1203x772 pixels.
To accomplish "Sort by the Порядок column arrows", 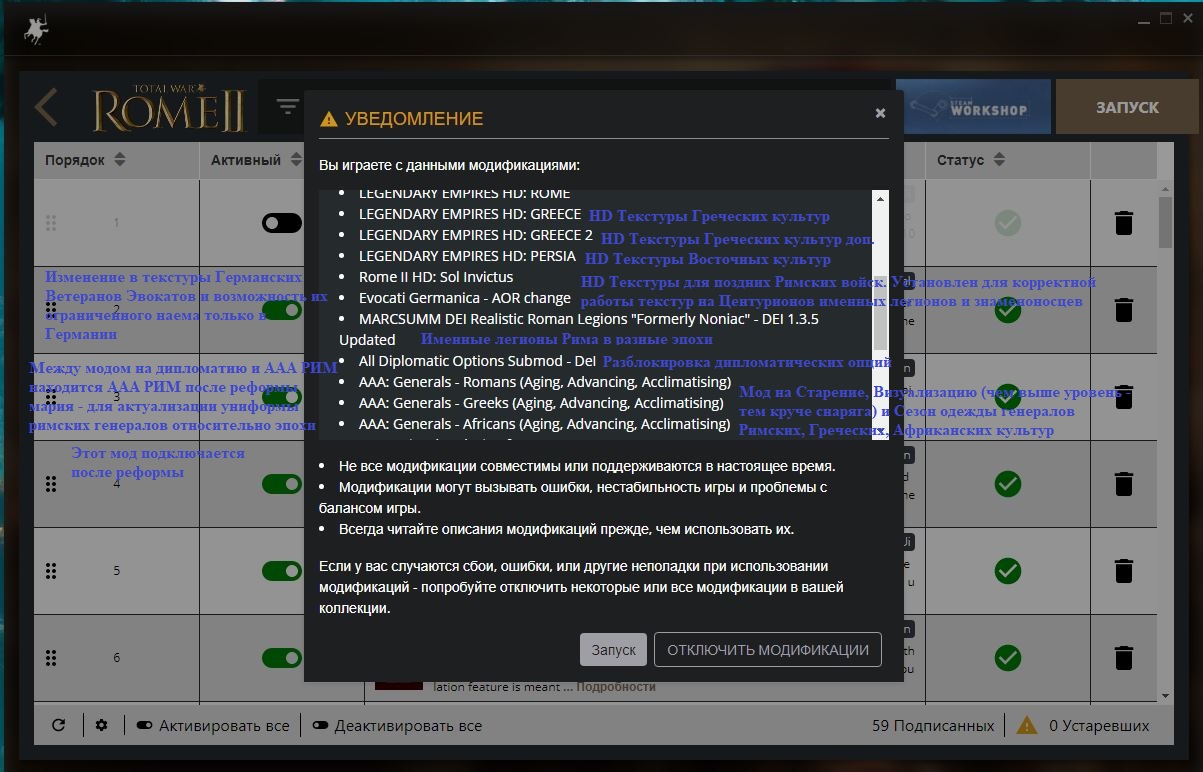I will [x=120, y=160].
